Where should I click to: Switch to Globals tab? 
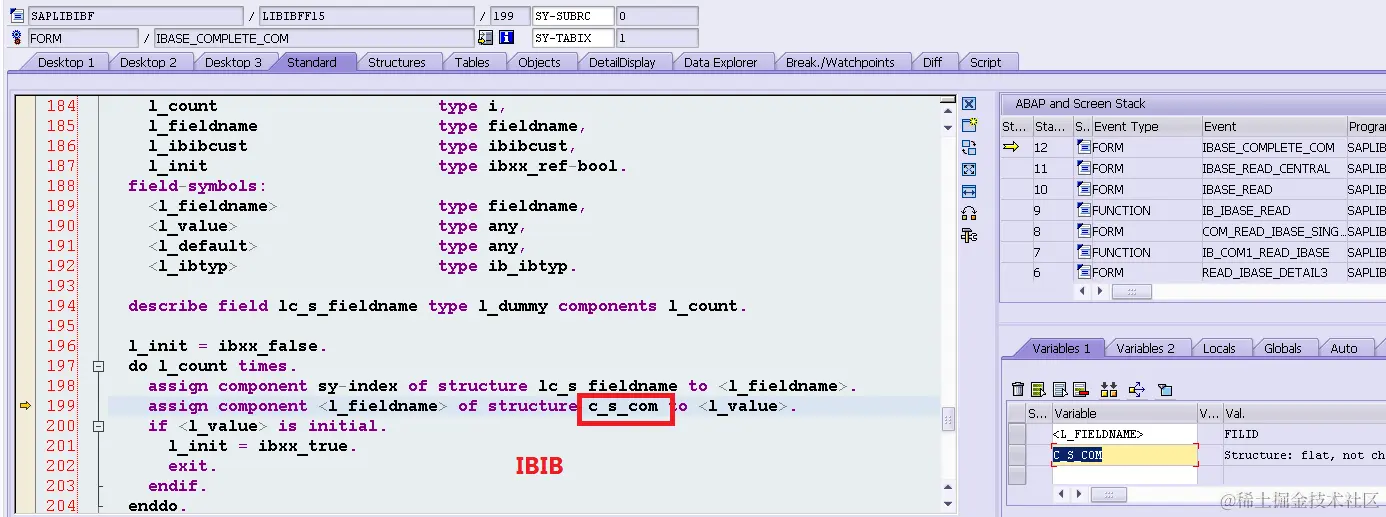[x=1282, y=348]
